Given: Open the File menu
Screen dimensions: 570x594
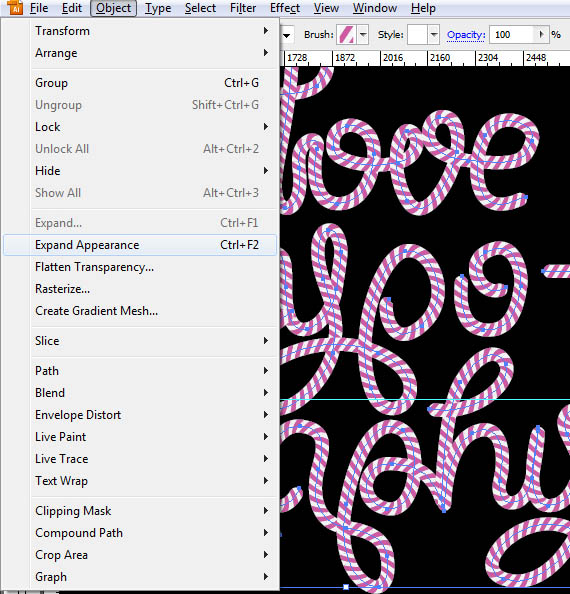Looking at the screenshot, I should tap(39, 8).
